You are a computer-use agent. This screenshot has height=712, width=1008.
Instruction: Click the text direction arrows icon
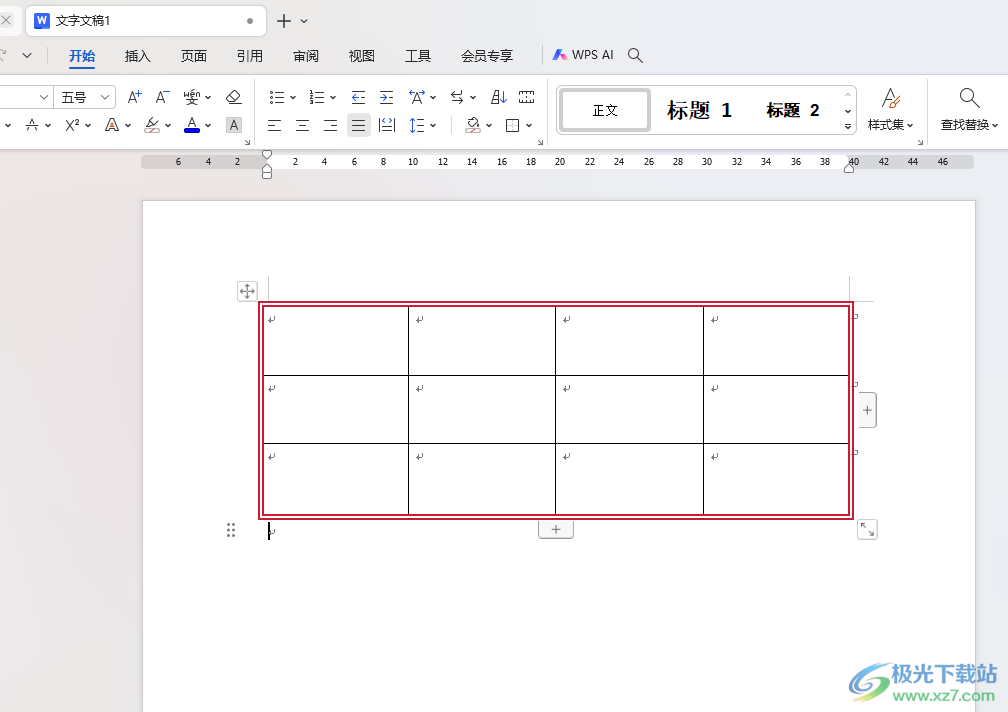[x=457, y=97]
